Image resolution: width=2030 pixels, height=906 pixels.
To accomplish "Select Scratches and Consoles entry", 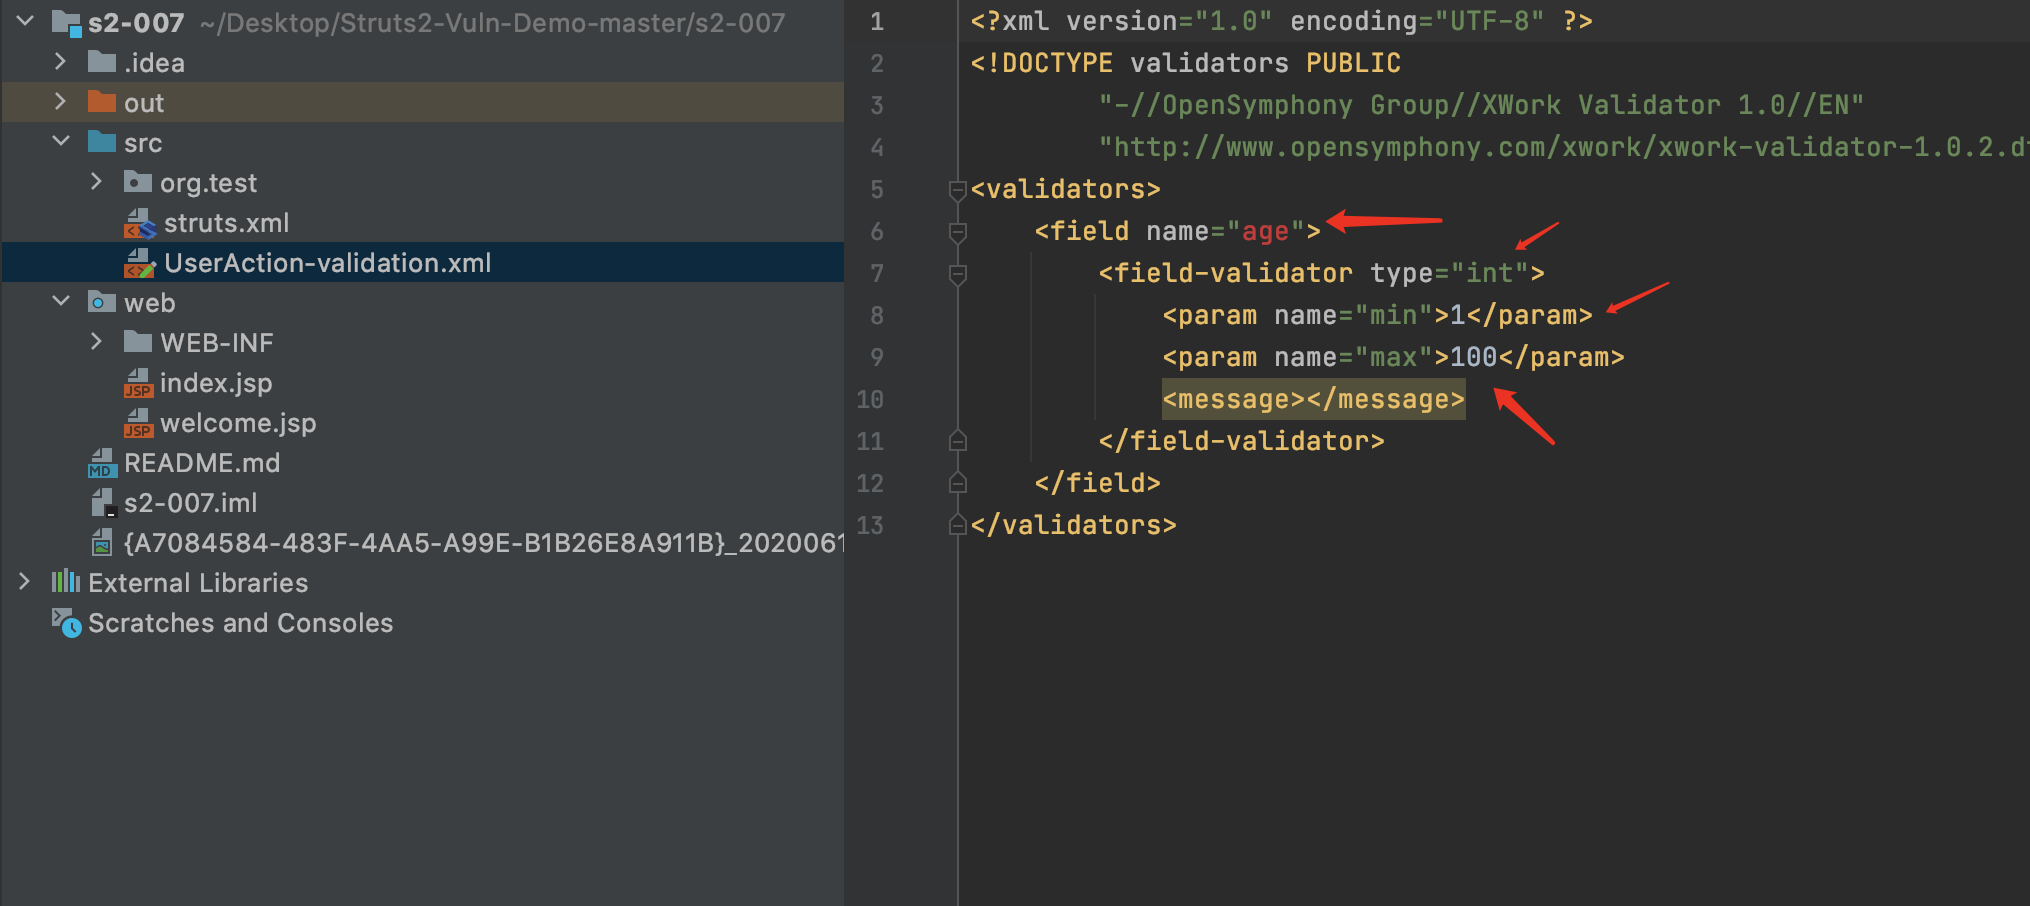I will click(x=241, y=623).
